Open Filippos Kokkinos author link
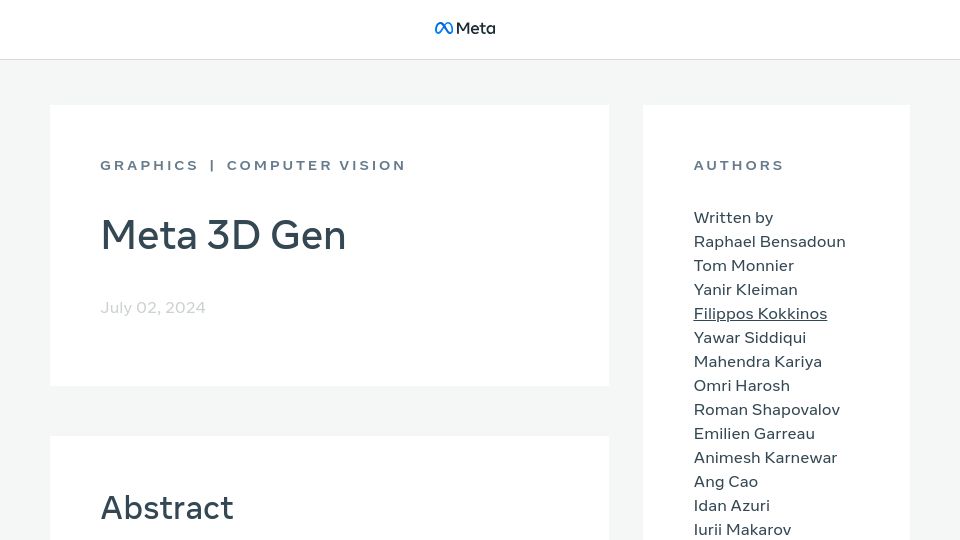 (x=760, y=313)
